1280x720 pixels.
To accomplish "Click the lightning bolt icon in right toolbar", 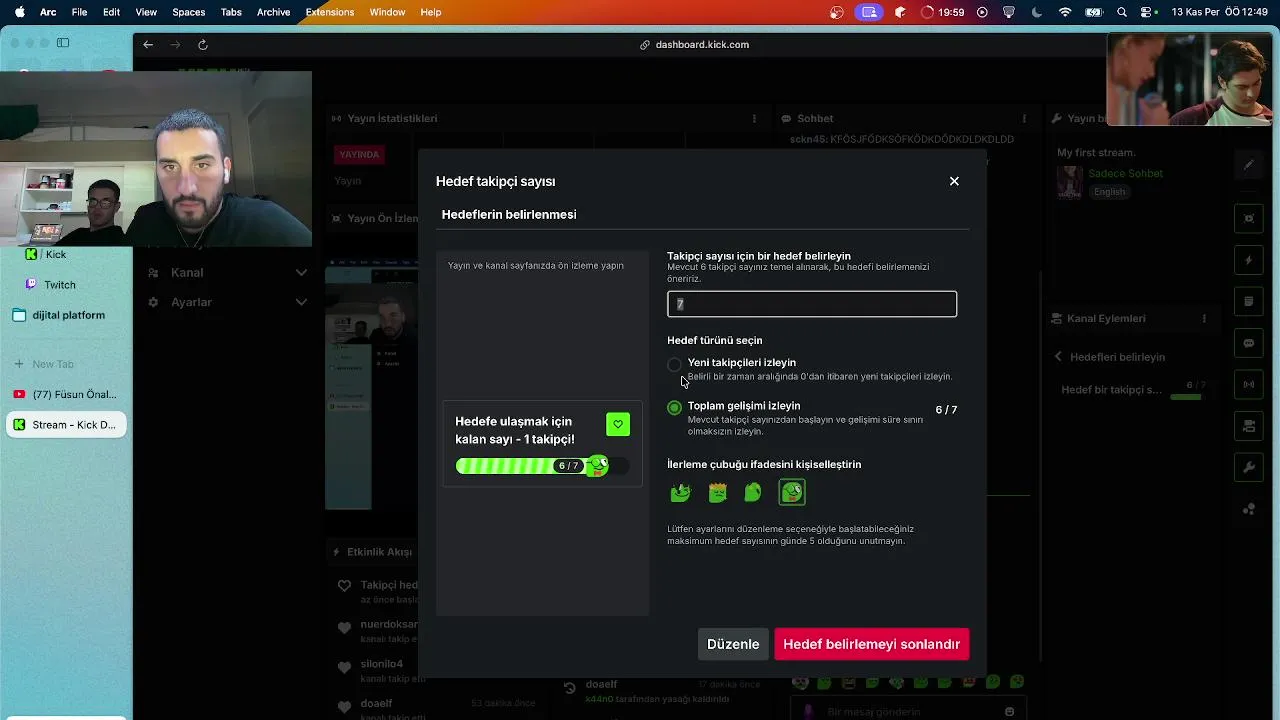I will click(x=1249, y=260).
